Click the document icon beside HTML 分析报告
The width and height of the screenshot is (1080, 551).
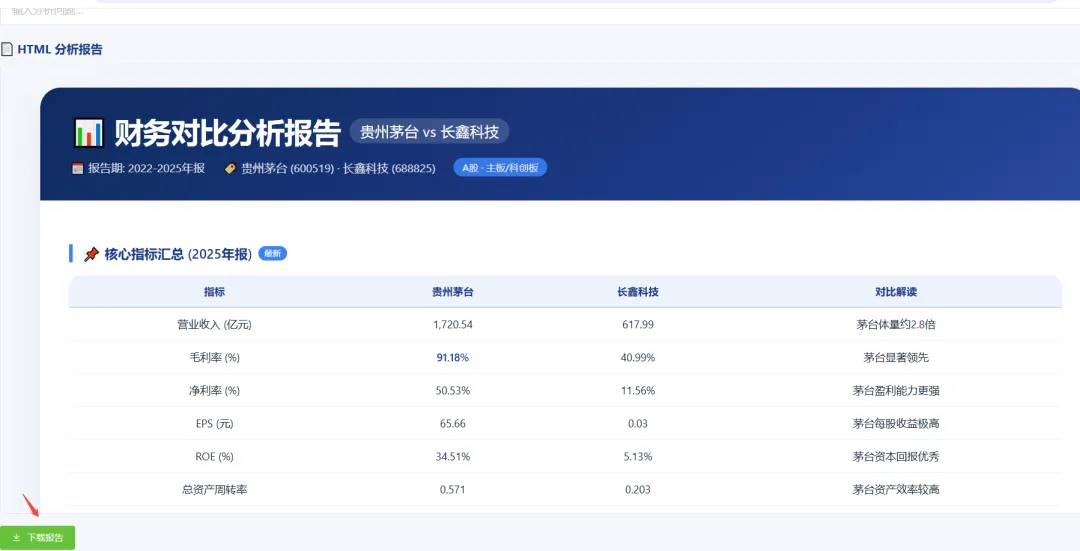point(7,50)
